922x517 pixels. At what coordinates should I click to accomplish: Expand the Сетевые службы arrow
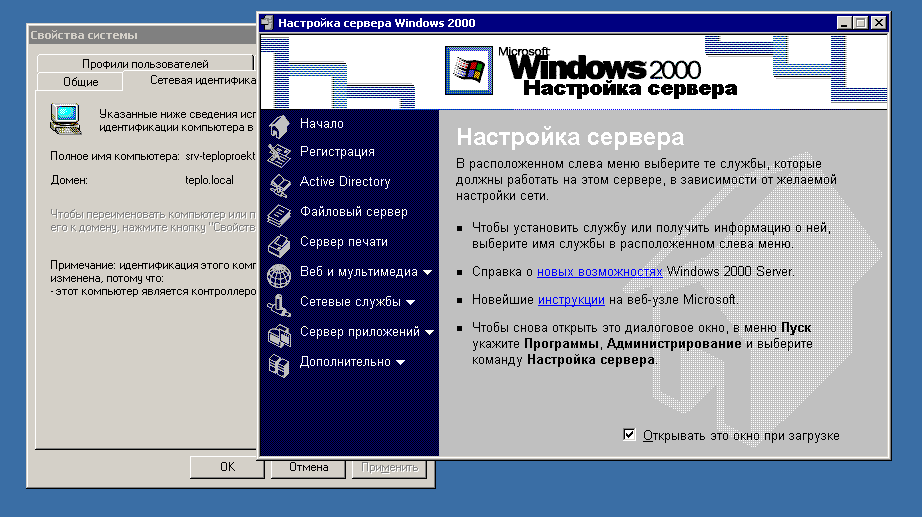pos(410,302)
